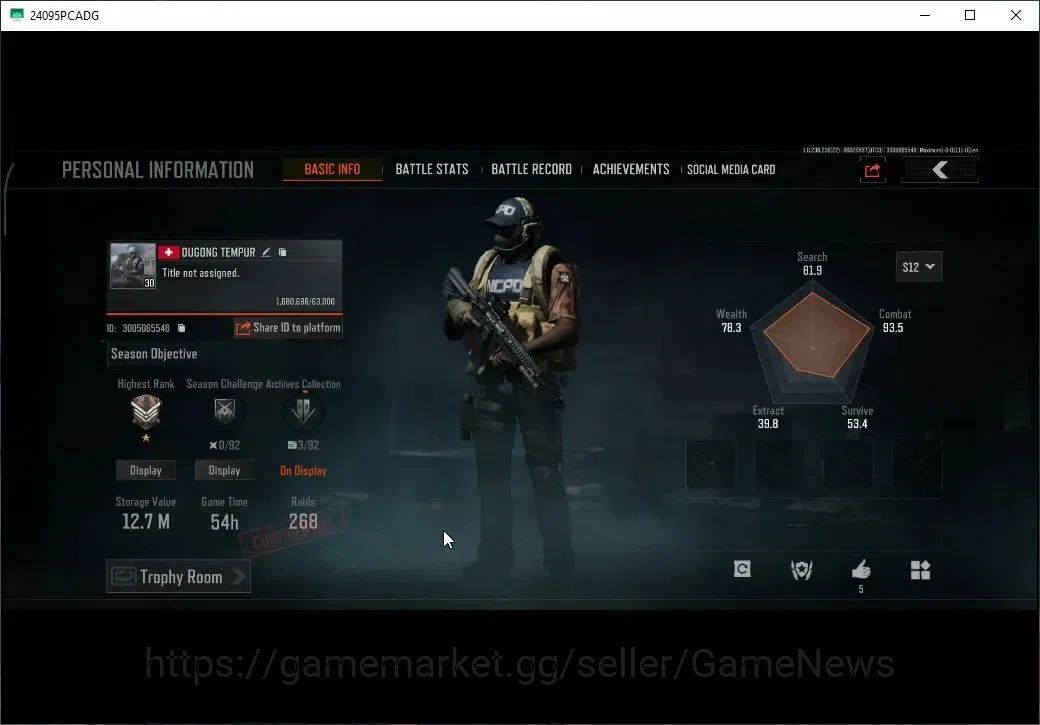
Task: Click the Season Objective header
Action: pos(154,354)
